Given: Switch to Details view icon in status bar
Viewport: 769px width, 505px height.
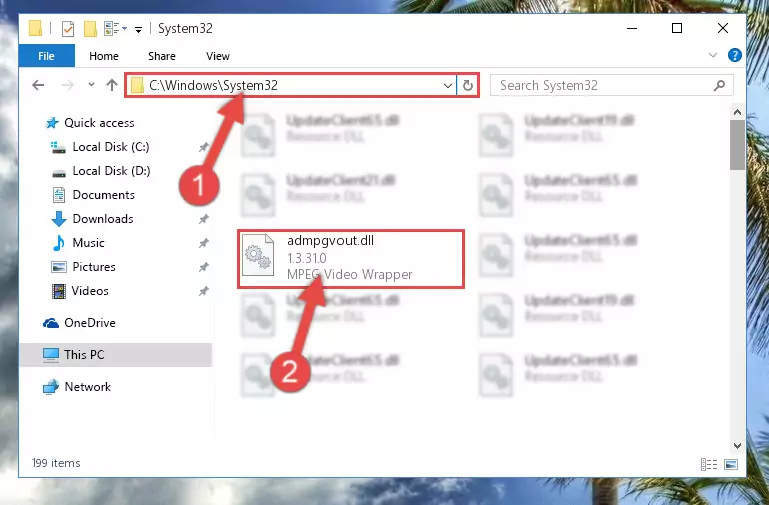Looking at the screenshot, I should coord(709,464).
